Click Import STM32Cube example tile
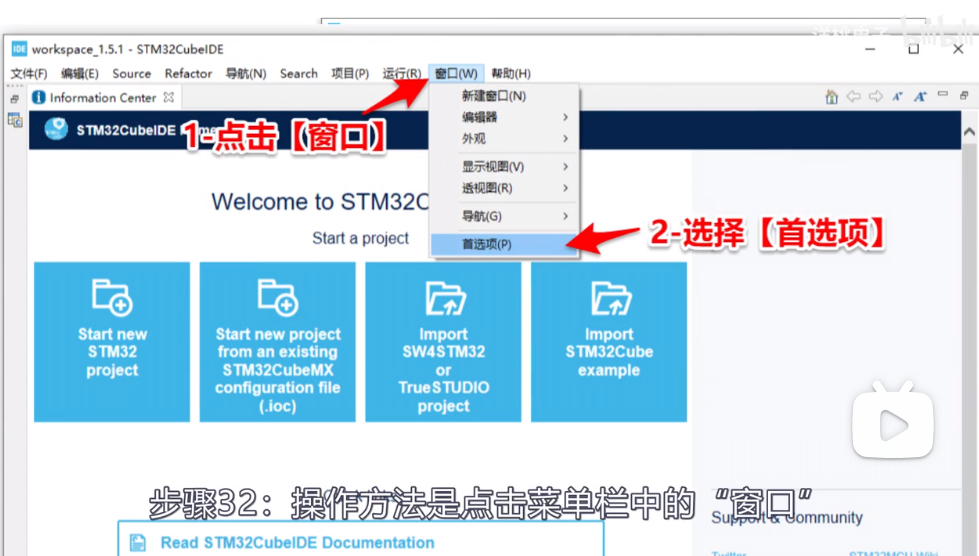Image resolution: width=979 pixels, height=556 pixels. (x=609, y=342)
